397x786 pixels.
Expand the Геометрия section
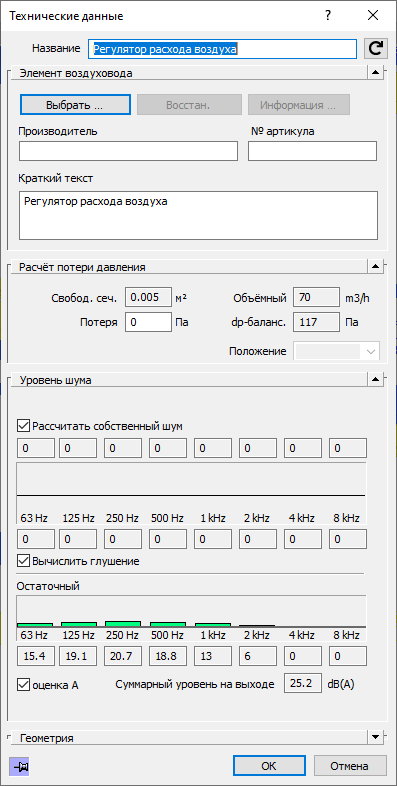click(x=376, y=737)
